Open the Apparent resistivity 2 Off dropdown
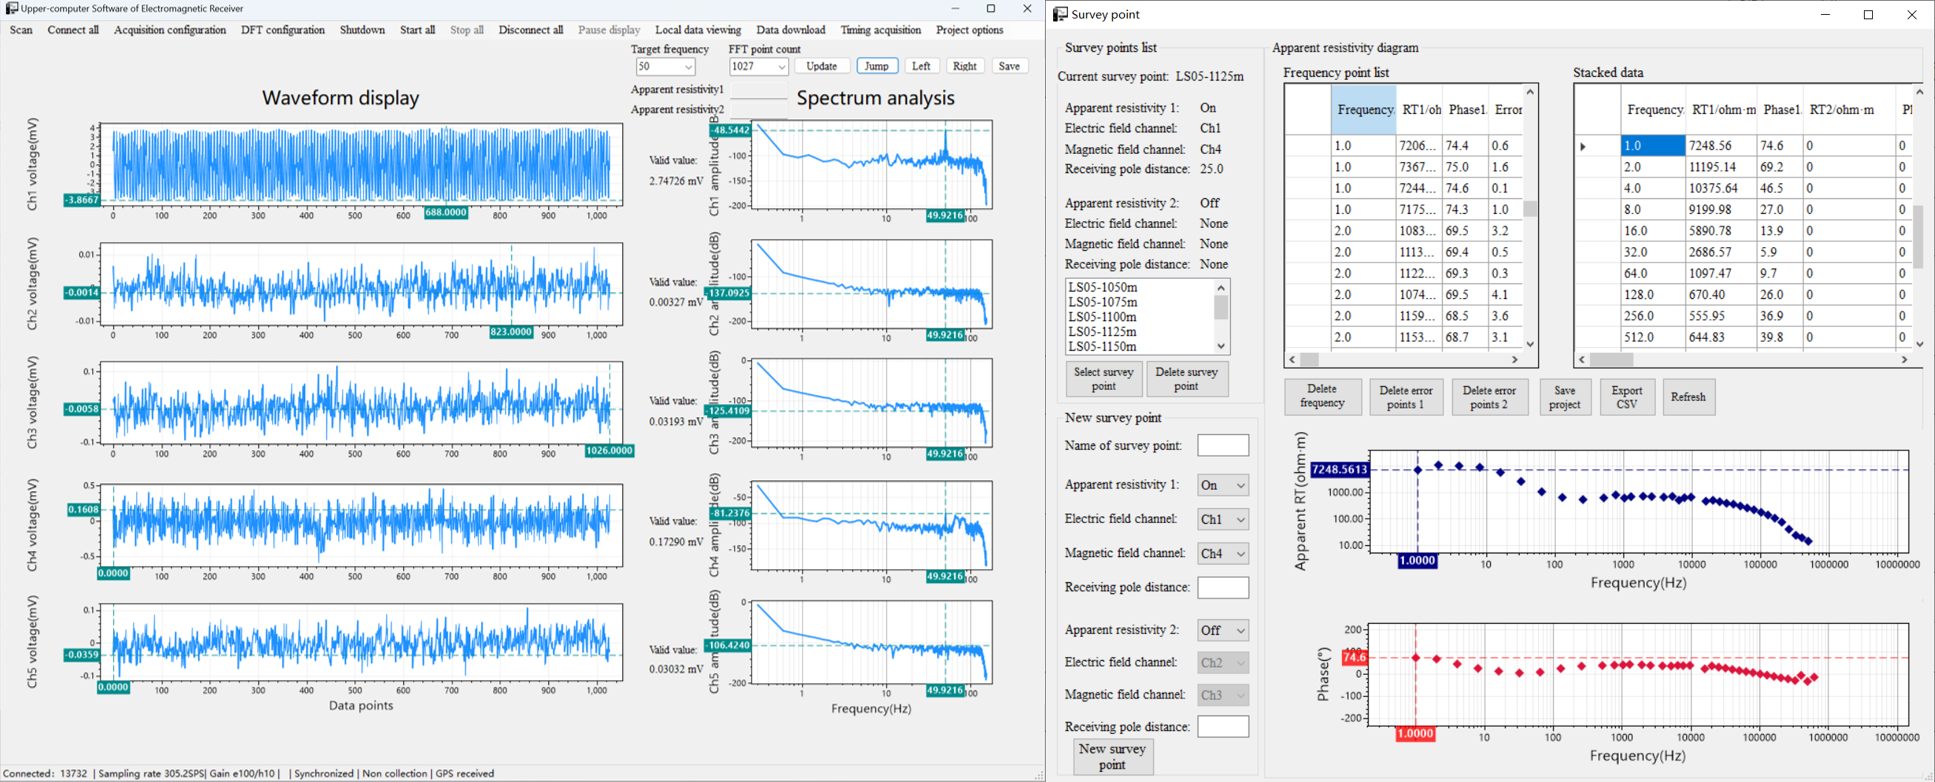Screen dimensions: 1935x782 click(x=1240, y=631)
